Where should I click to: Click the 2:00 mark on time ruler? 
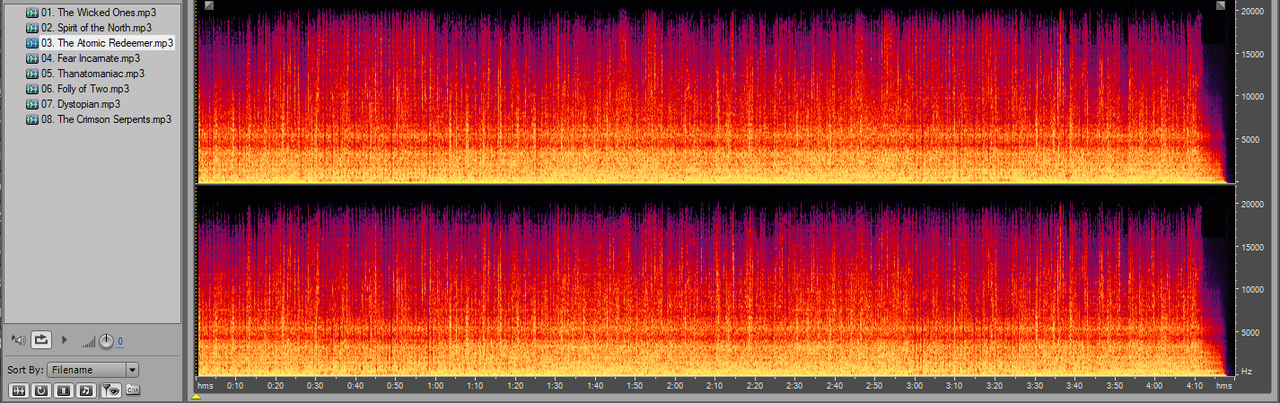(x=675, y=385)
